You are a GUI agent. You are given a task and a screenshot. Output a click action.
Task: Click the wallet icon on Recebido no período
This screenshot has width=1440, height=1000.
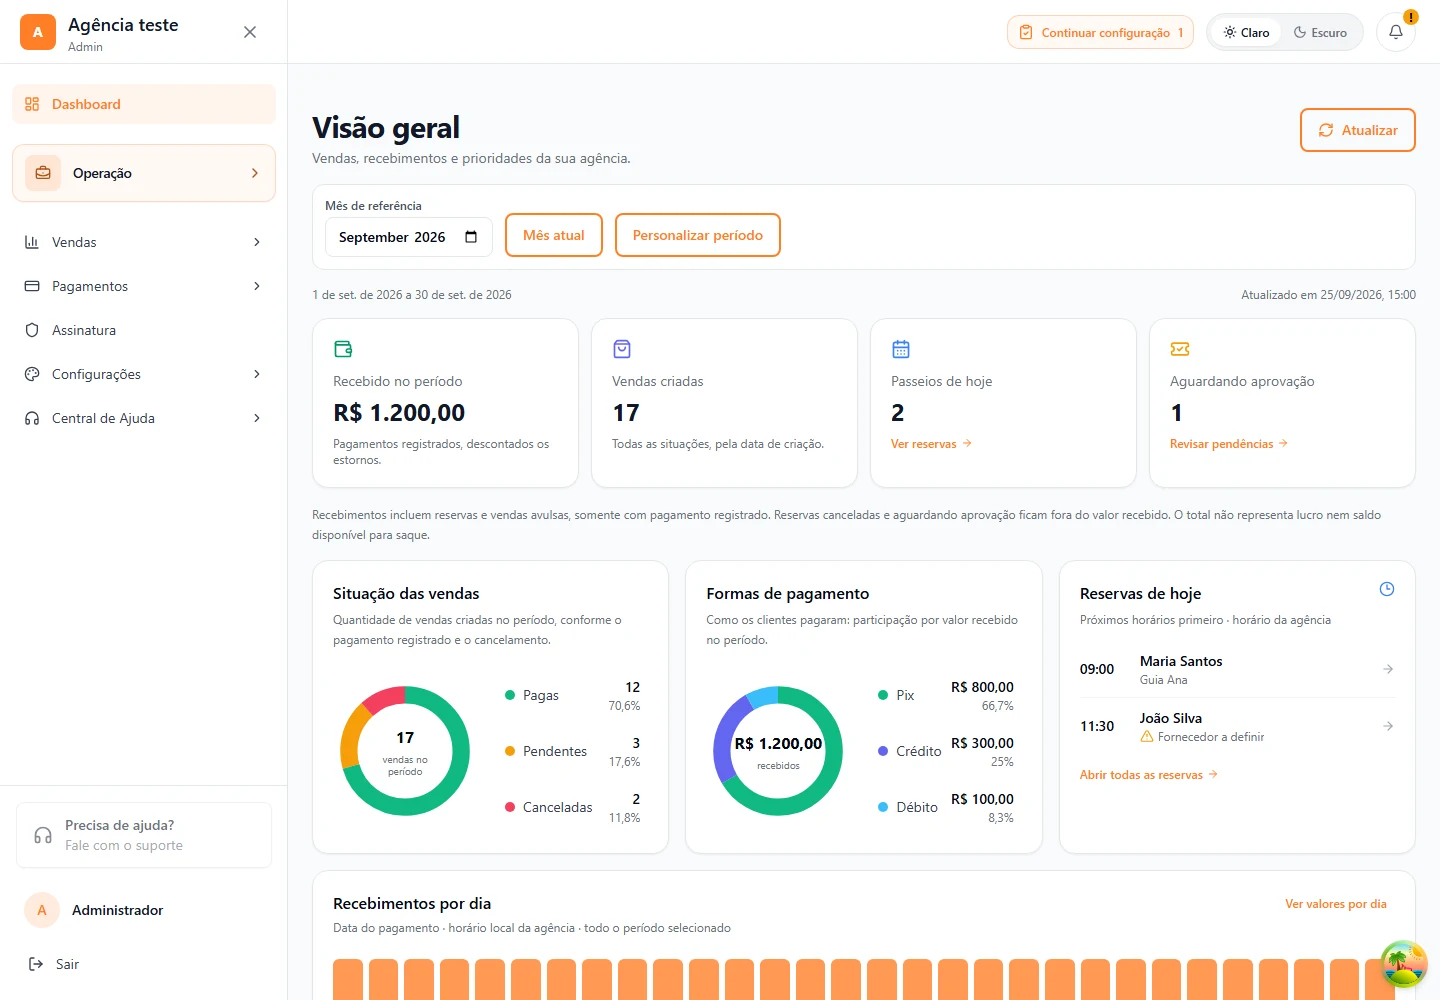[x=343, y=349]
